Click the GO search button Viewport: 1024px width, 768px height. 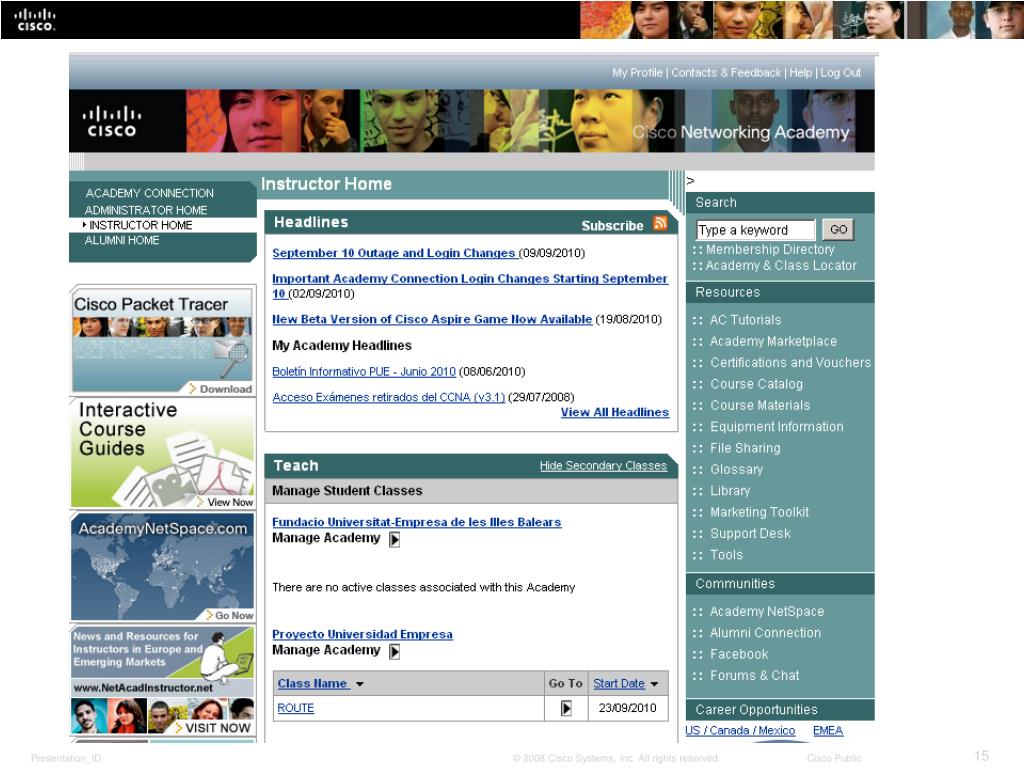pos(838,230)
